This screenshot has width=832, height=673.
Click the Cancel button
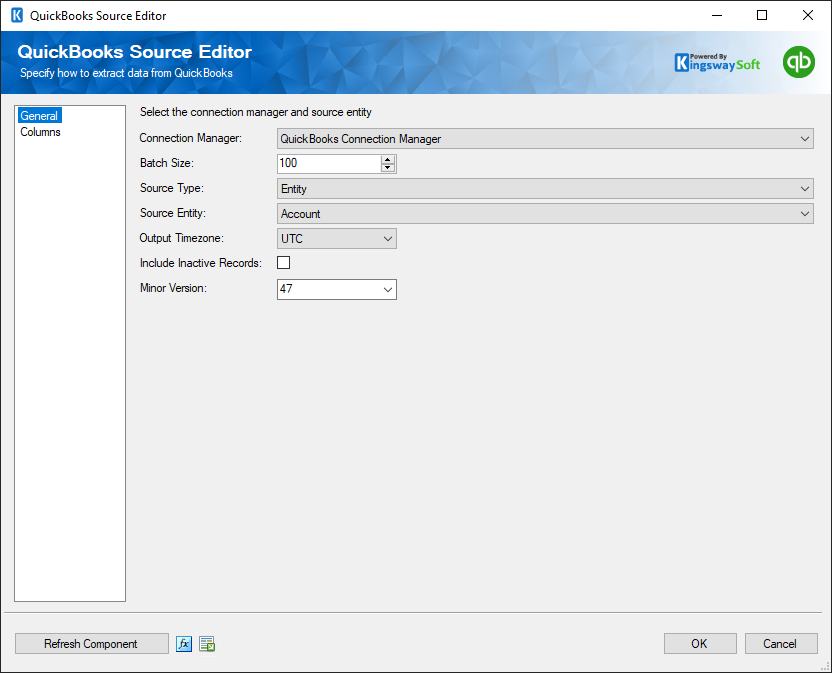[781, 644]
